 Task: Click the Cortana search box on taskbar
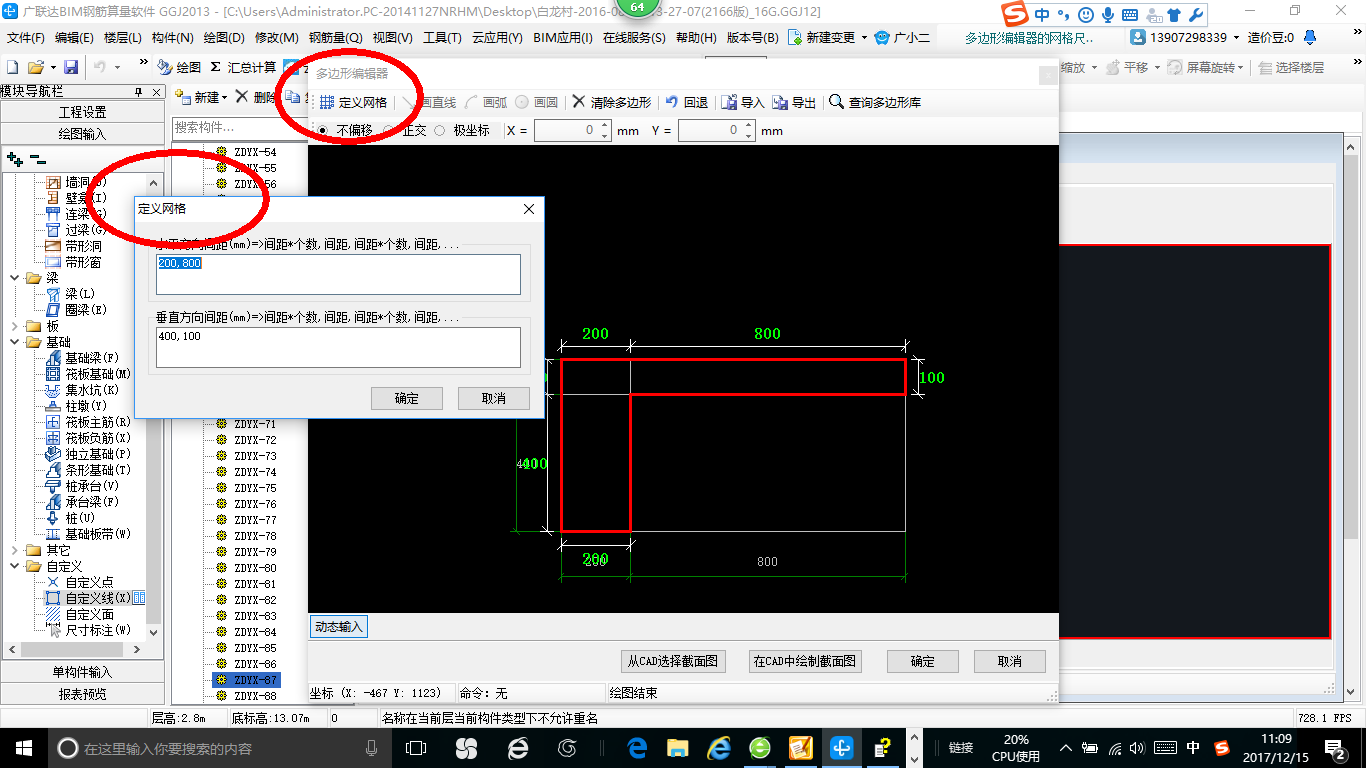pyautogui.click(x=220, y=748)
